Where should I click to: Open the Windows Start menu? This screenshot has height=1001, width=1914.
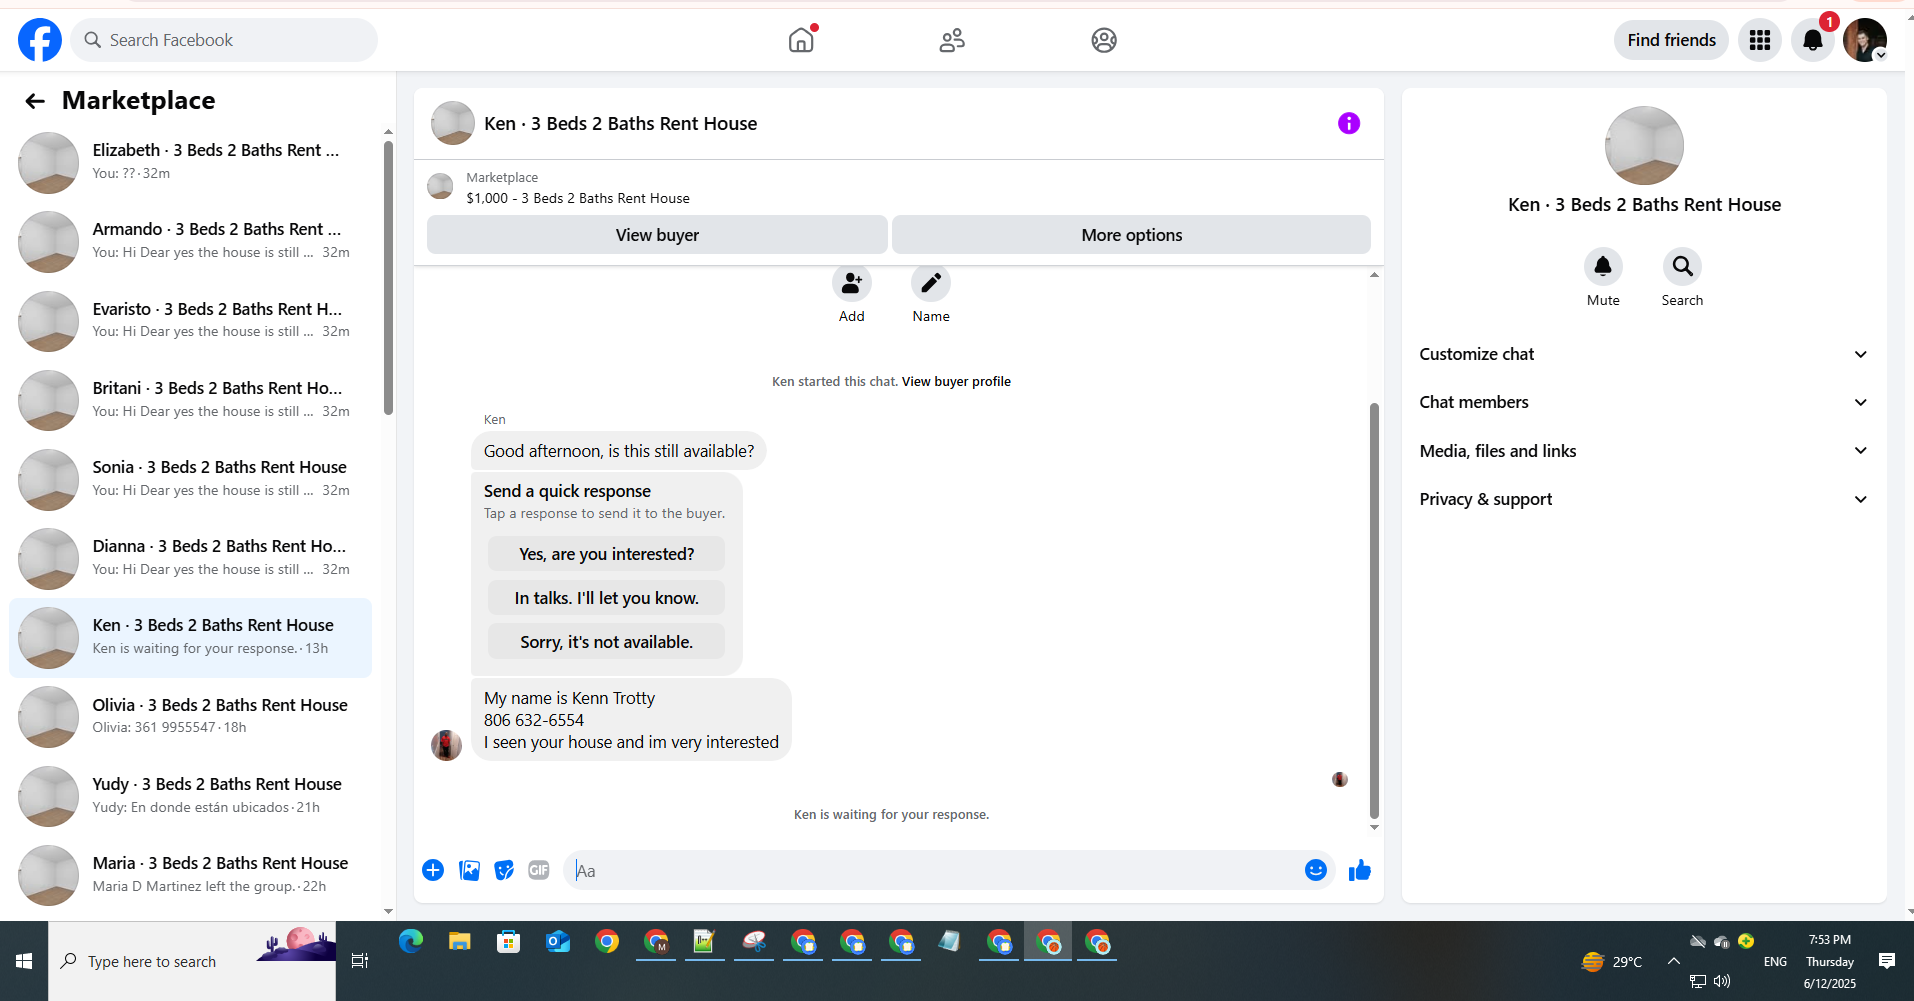24,961
